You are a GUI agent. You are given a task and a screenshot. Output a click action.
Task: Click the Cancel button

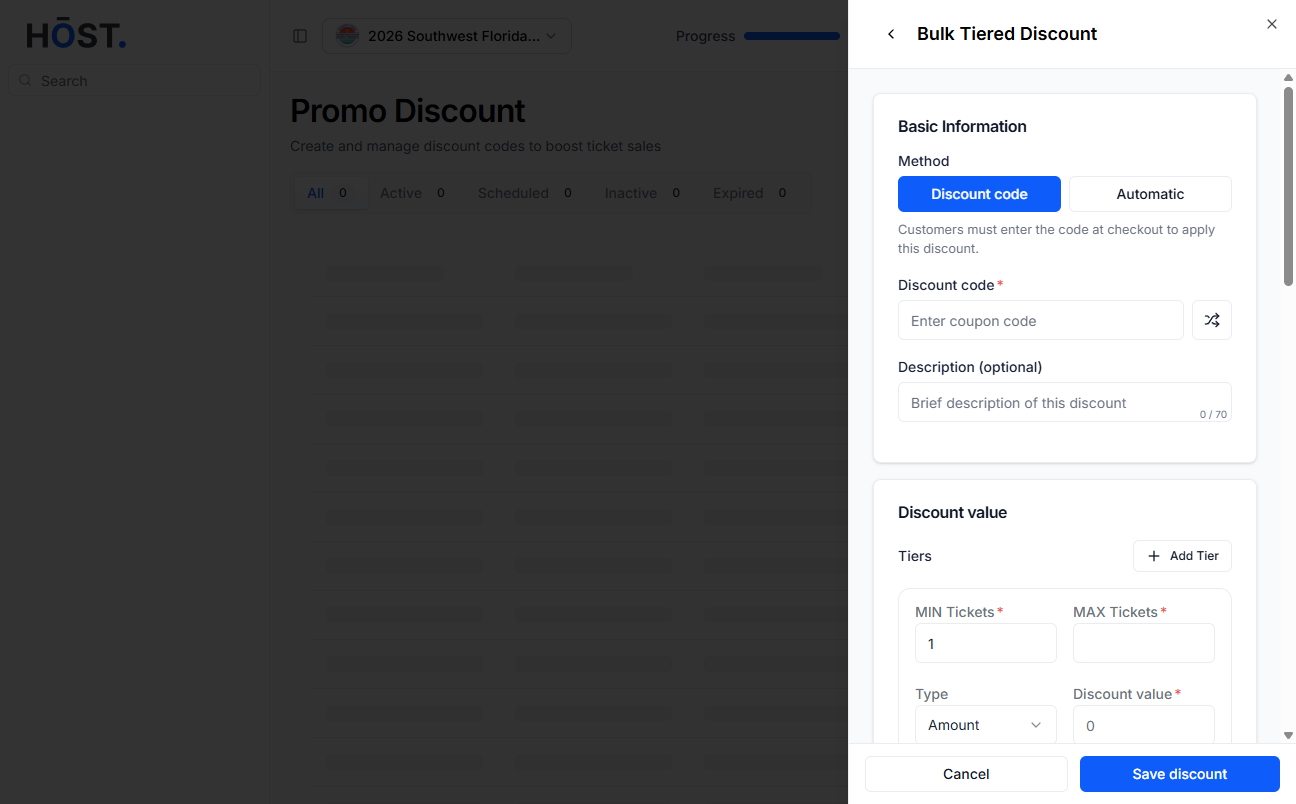[966, 774]
